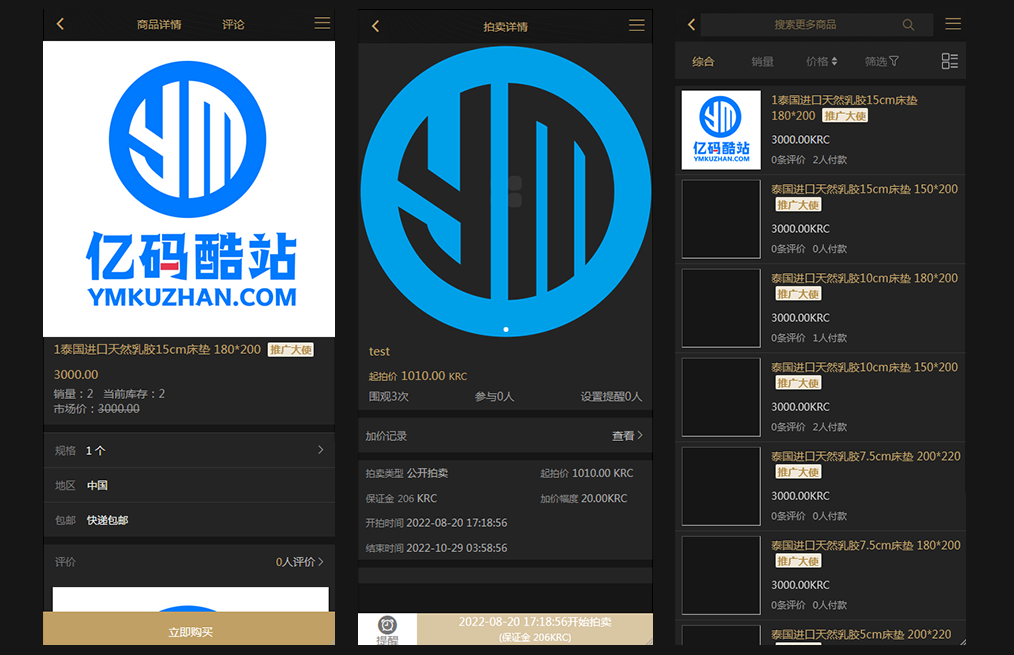Image resolution: width=1014 pixels, height=655 pixels.
Task: Click 设置提醒0人 reminder count
Action: coord(611,396)
